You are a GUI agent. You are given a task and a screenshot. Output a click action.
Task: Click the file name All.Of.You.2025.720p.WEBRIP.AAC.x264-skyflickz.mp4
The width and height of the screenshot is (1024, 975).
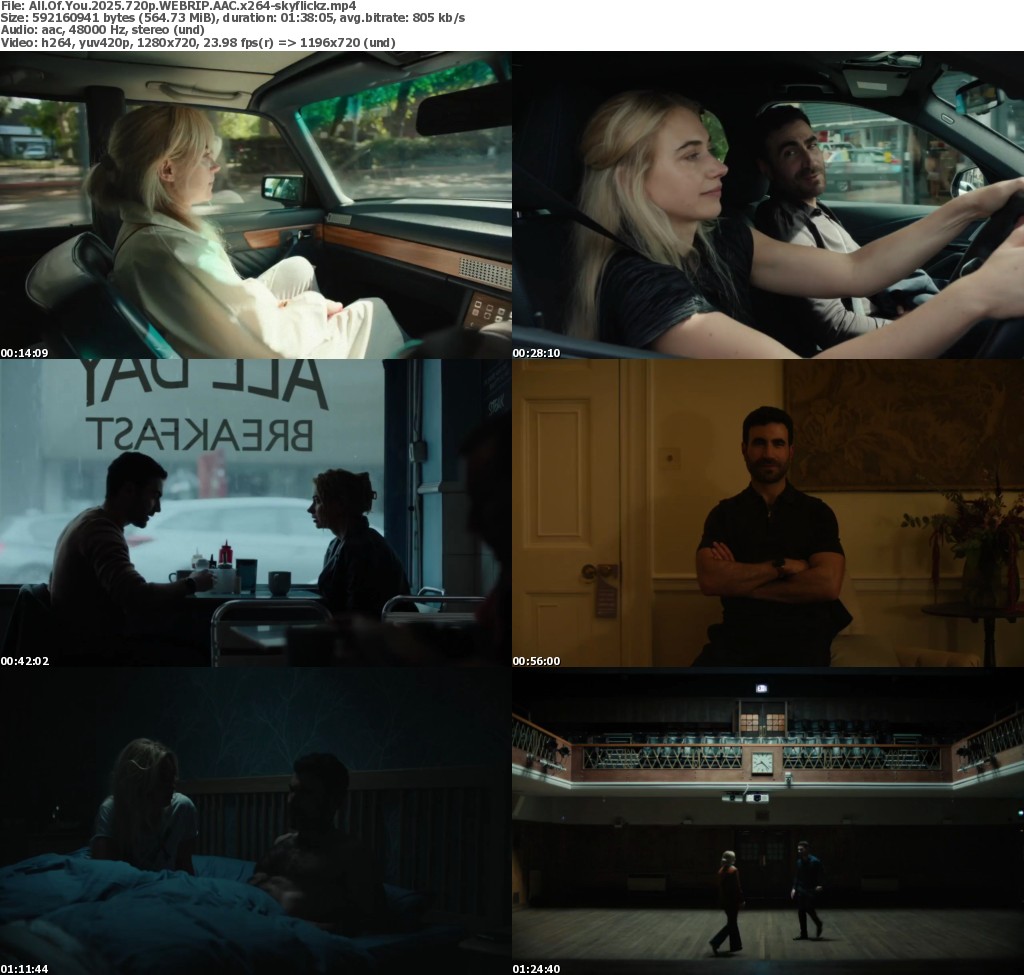[193, 6]
